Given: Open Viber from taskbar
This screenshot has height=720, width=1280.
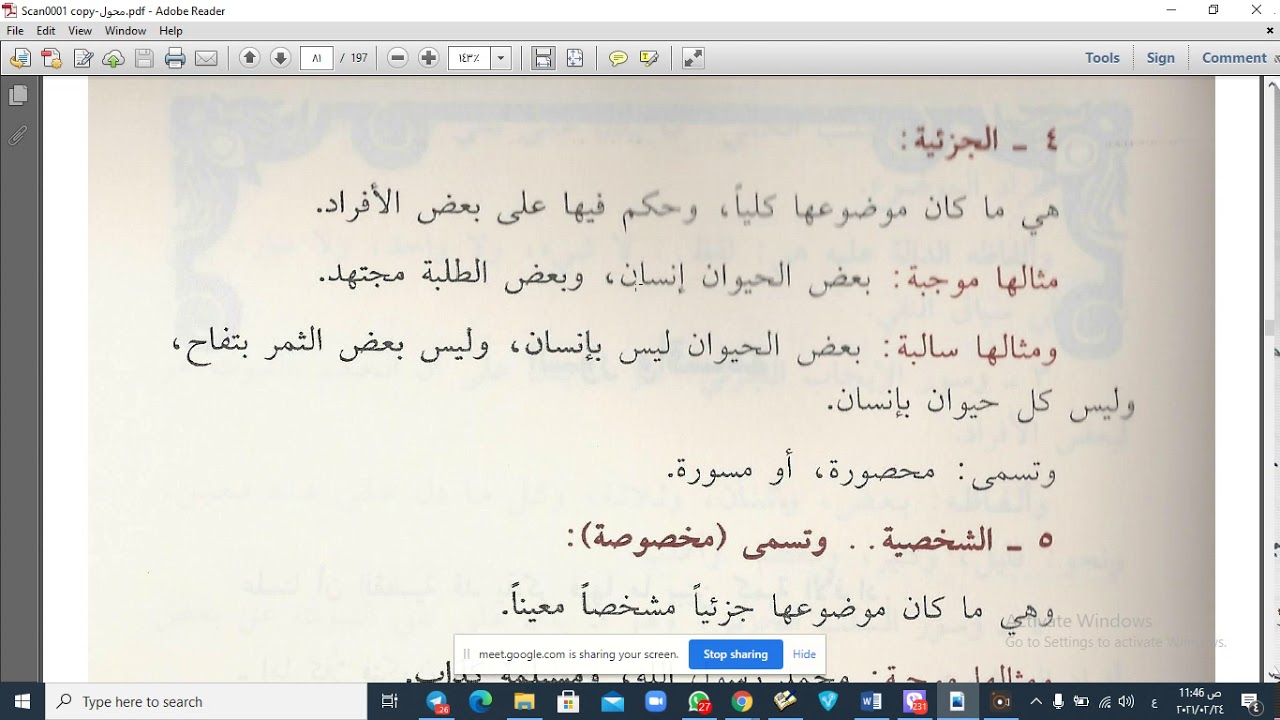Looking at the screenshot, I should [x=914, y=701].
